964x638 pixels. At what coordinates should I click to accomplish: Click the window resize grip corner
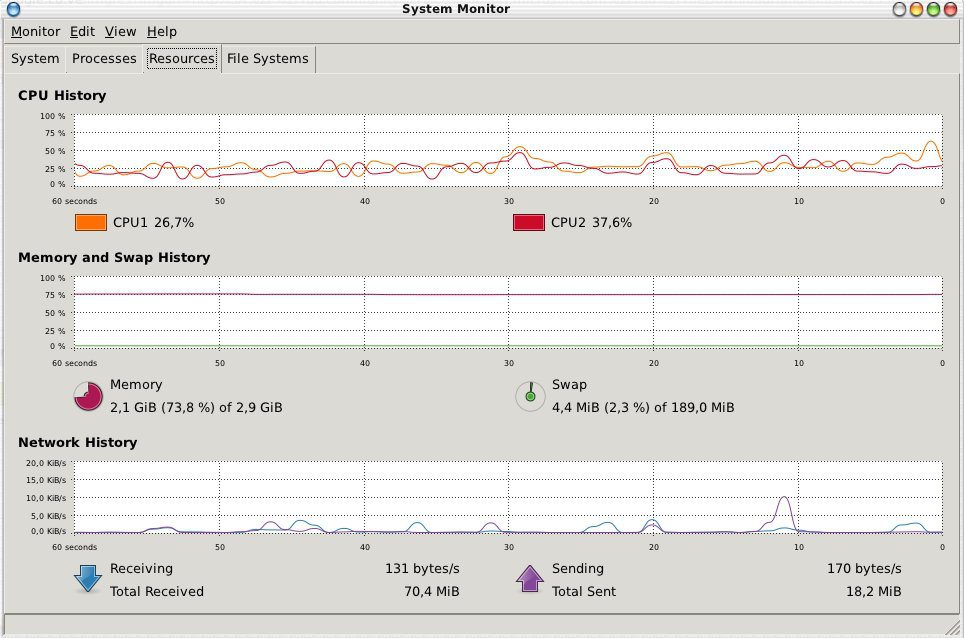[x=952, y=627]
